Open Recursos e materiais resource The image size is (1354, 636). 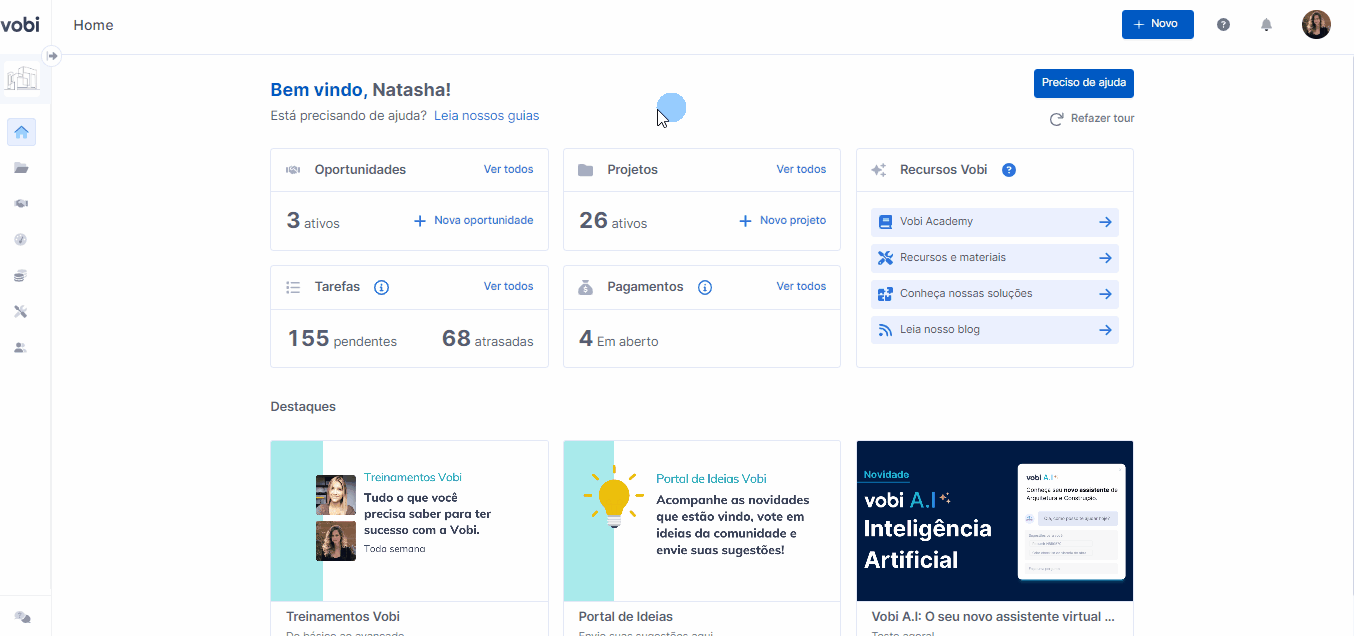tap(995, 258)
